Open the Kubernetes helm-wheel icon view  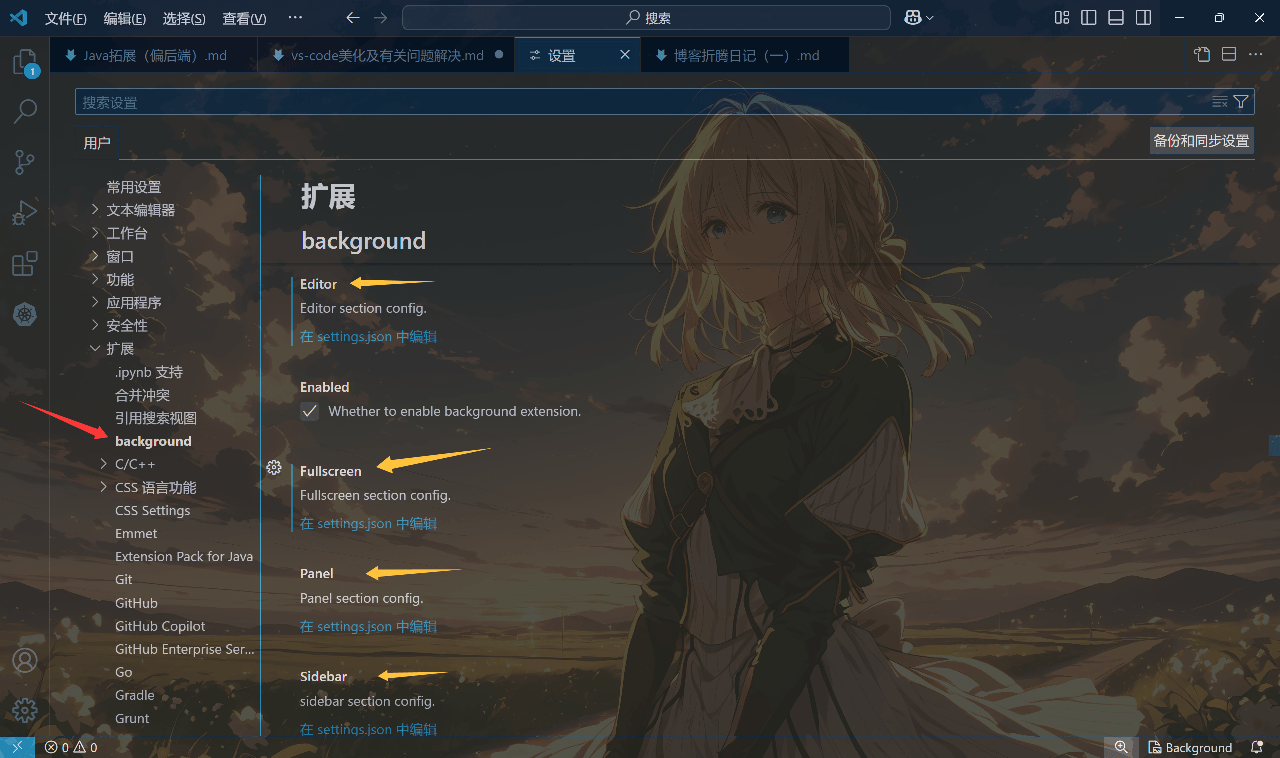click(x=24, y=315)
